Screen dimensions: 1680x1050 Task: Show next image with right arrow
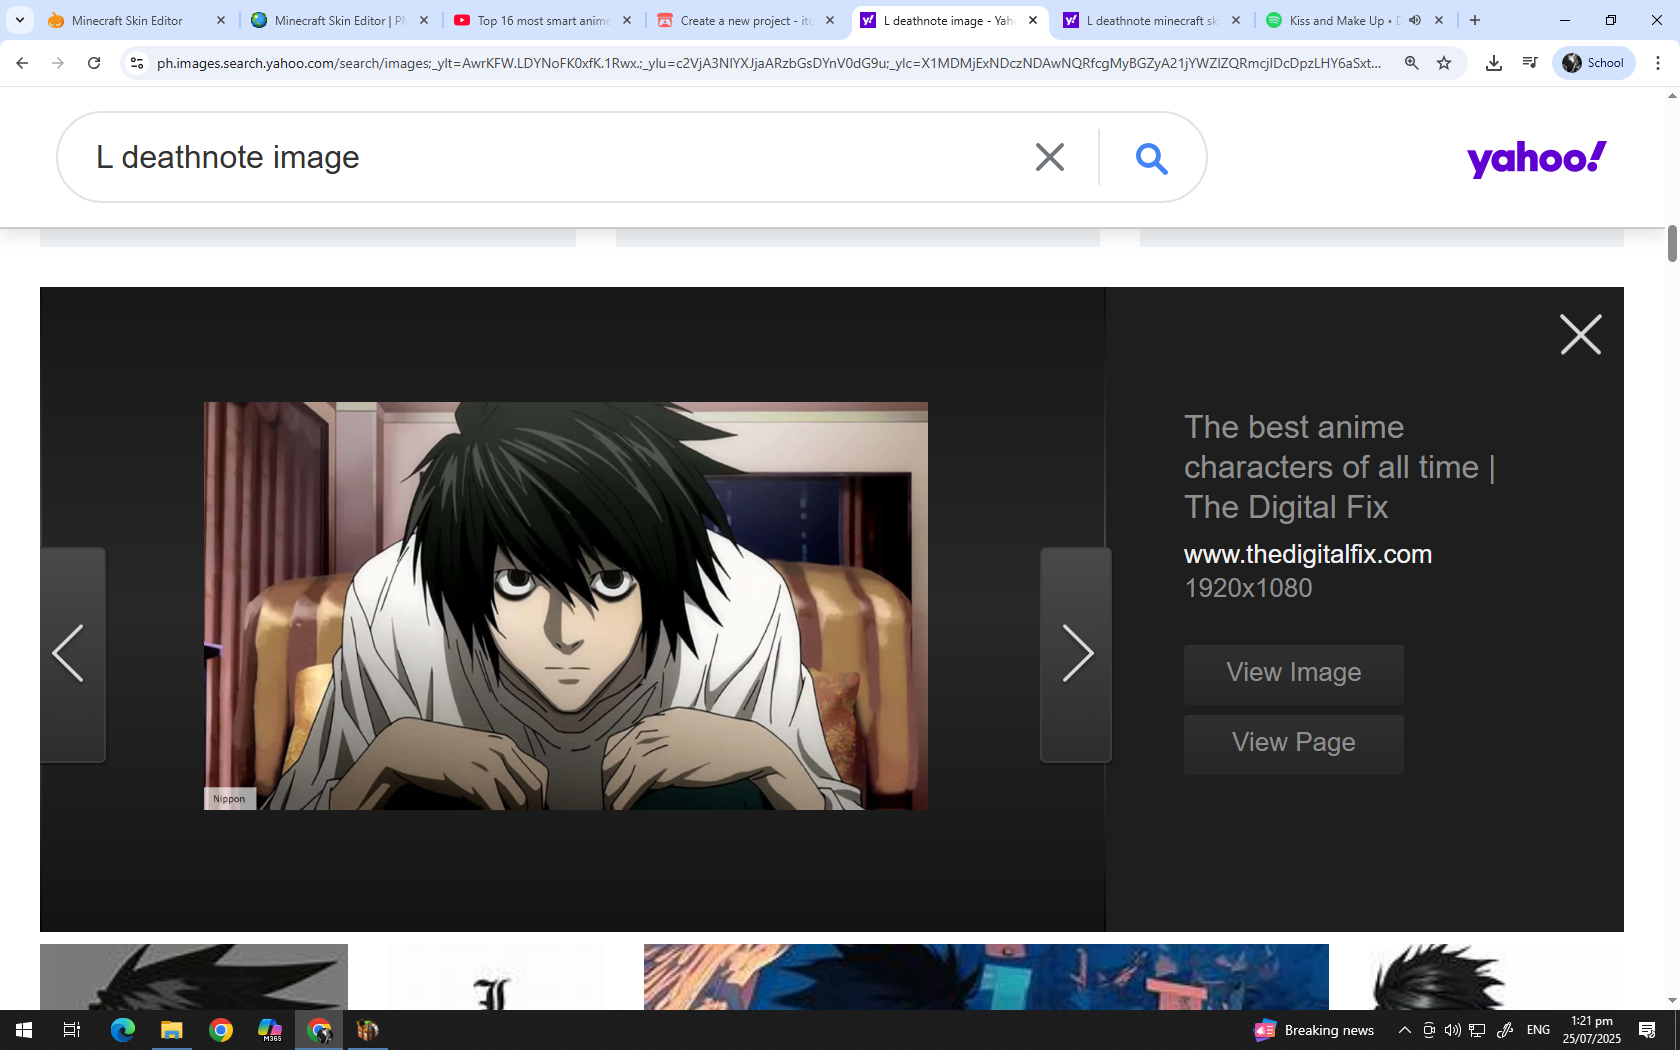tap(1076, 655)
